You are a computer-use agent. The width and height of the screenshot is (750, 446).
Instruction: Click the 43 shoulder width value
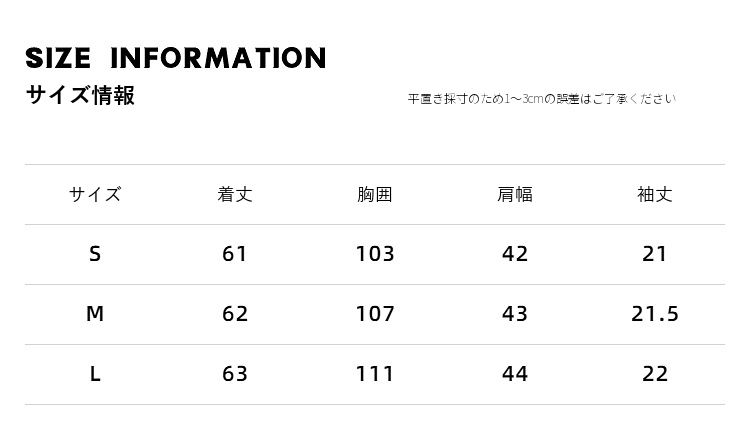pyautogui.click(x=515, y=314)
